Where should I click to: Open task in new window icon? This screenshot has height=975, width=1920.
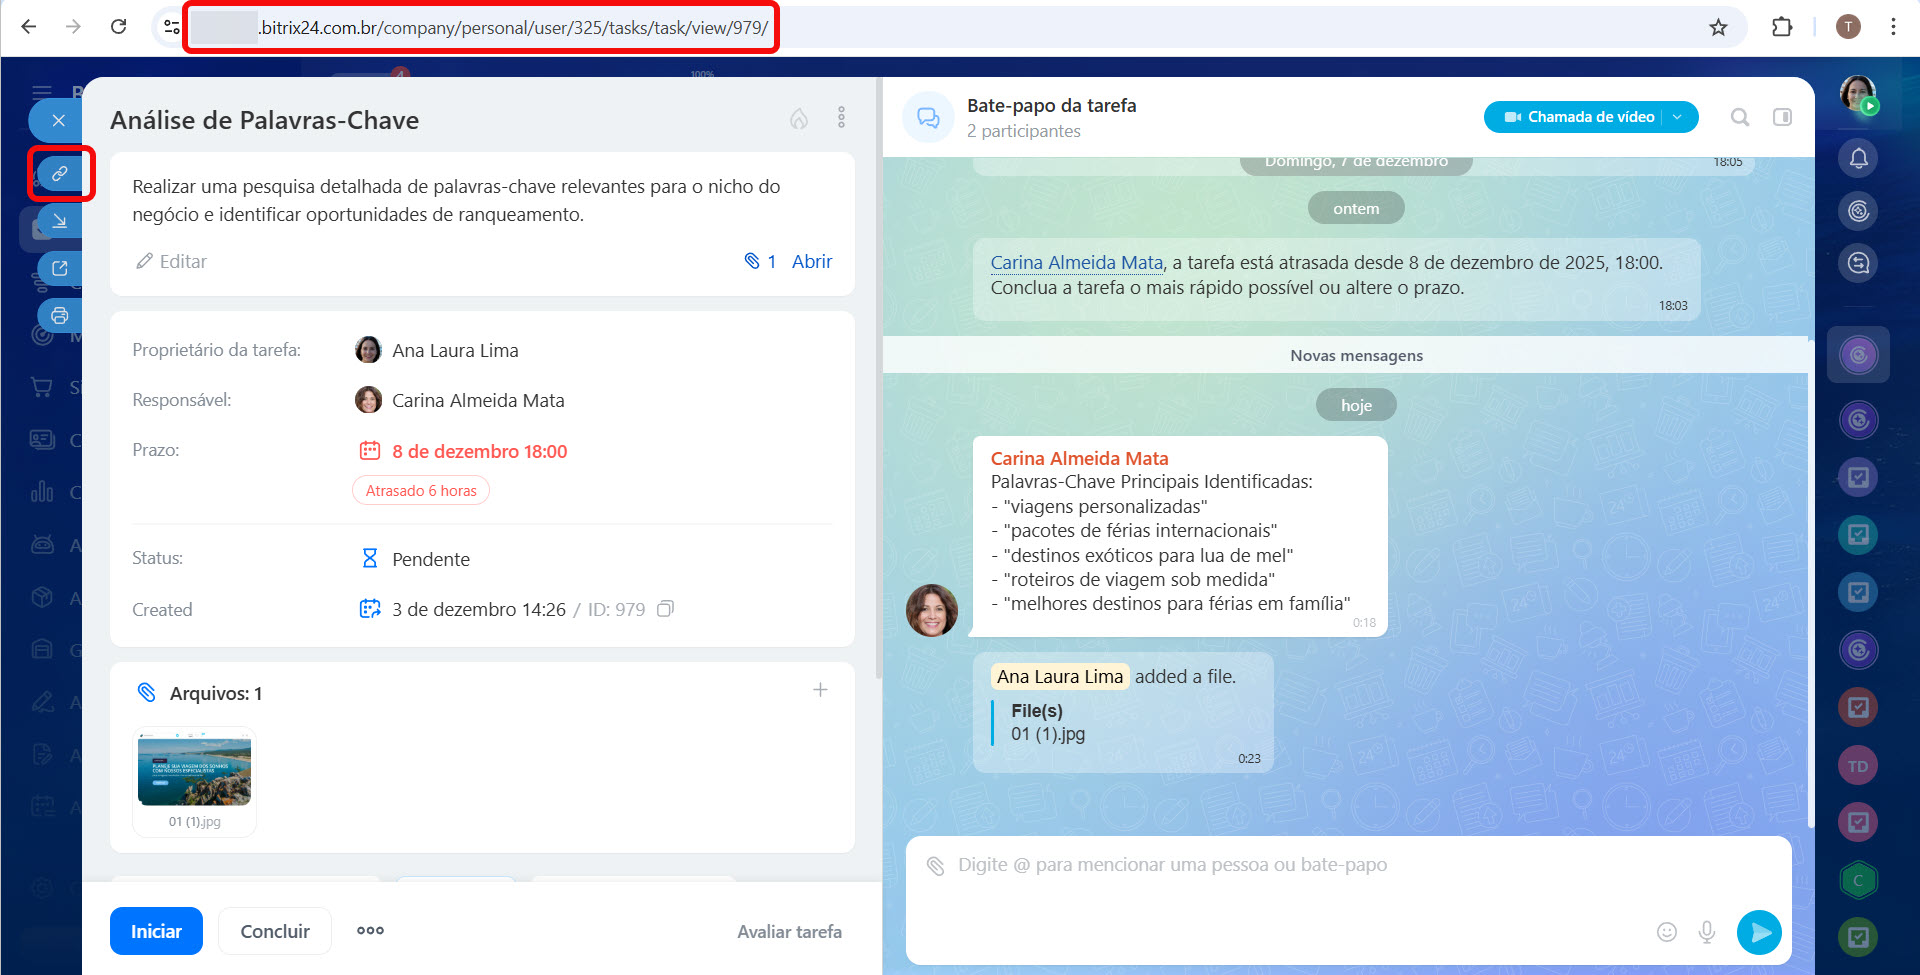60,268
